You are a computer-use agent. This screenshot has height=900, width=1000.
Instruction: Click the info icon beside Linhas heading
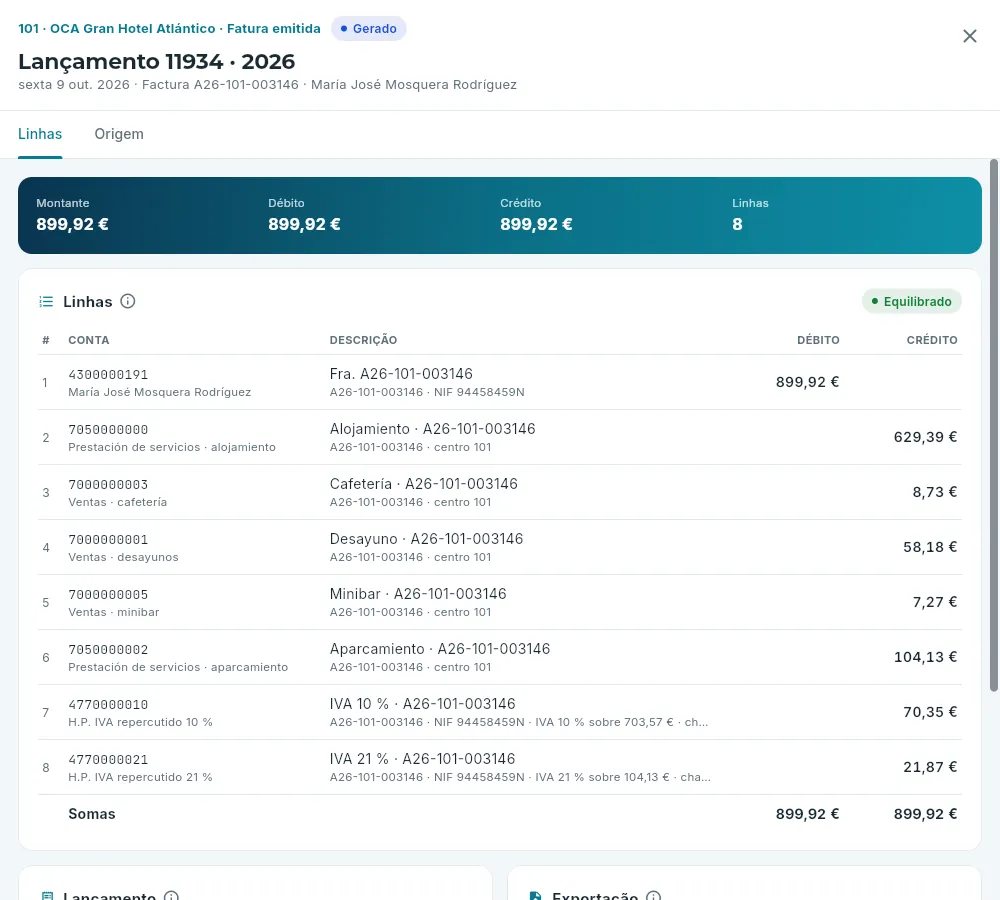click(128, 301)
